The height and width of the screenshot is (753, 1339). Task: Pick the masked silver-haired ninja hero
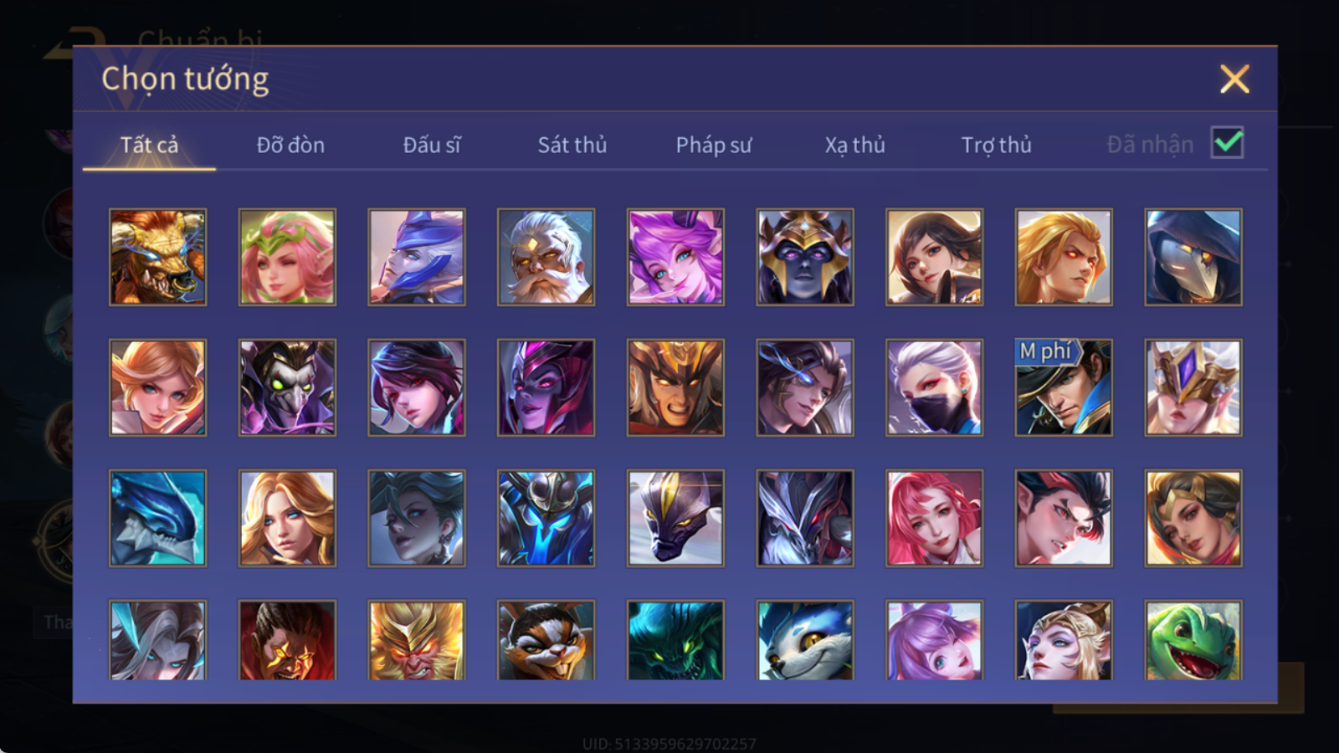pos(934,388)
